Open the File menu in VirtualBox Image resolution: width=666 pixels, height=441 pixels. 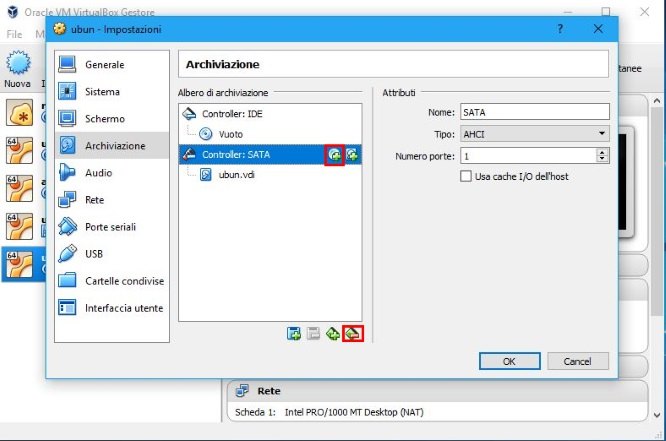click(x=14, y=34)
